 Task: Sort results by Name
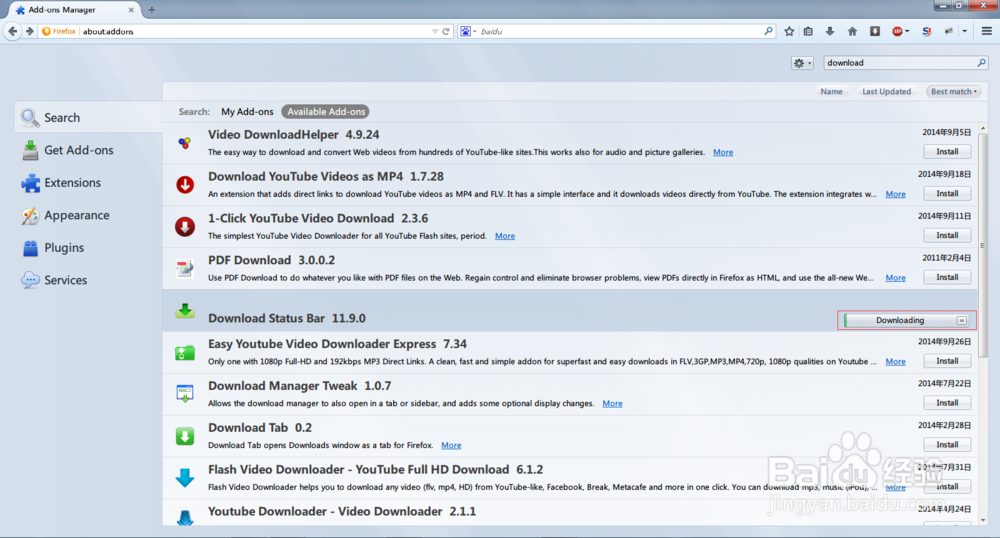pos(831,92)
